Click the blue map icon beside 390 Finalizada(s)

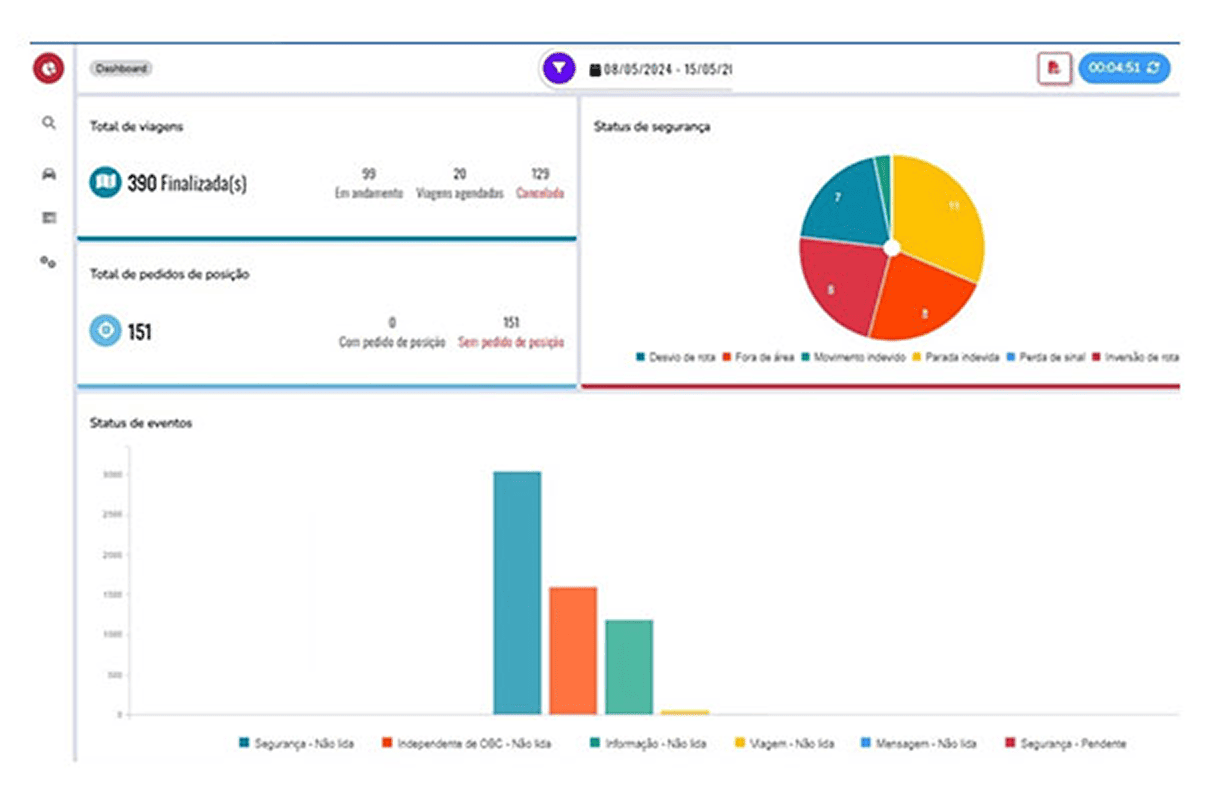[x=105, y=183]
